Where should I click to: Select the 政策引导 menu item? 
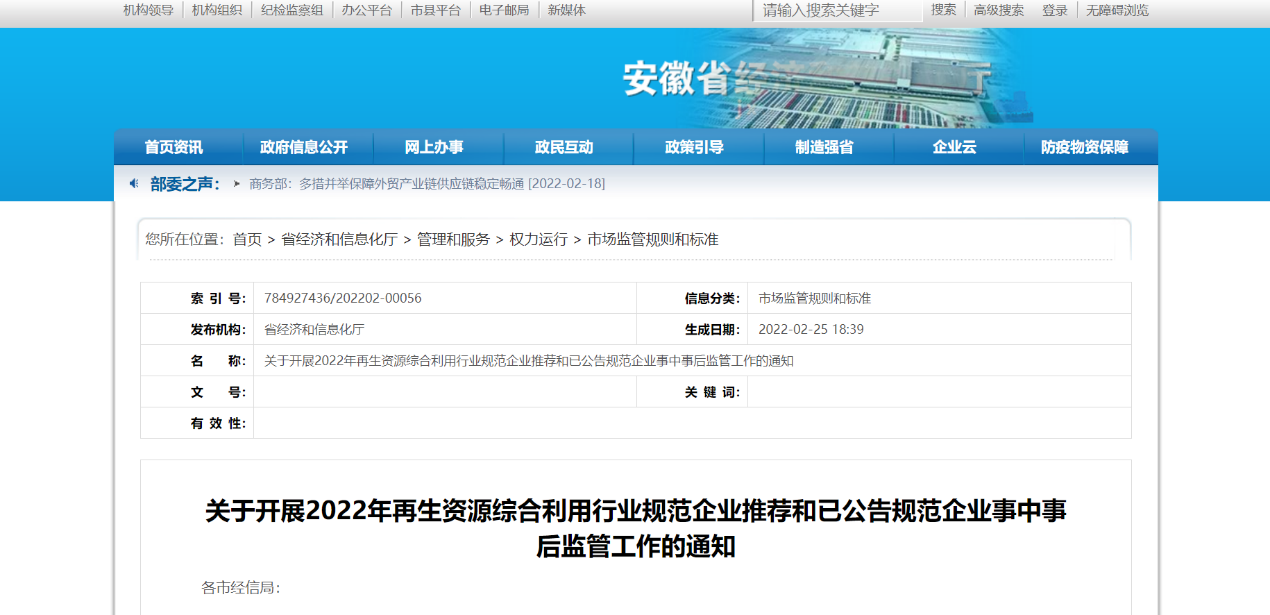[x=694, y=147]
